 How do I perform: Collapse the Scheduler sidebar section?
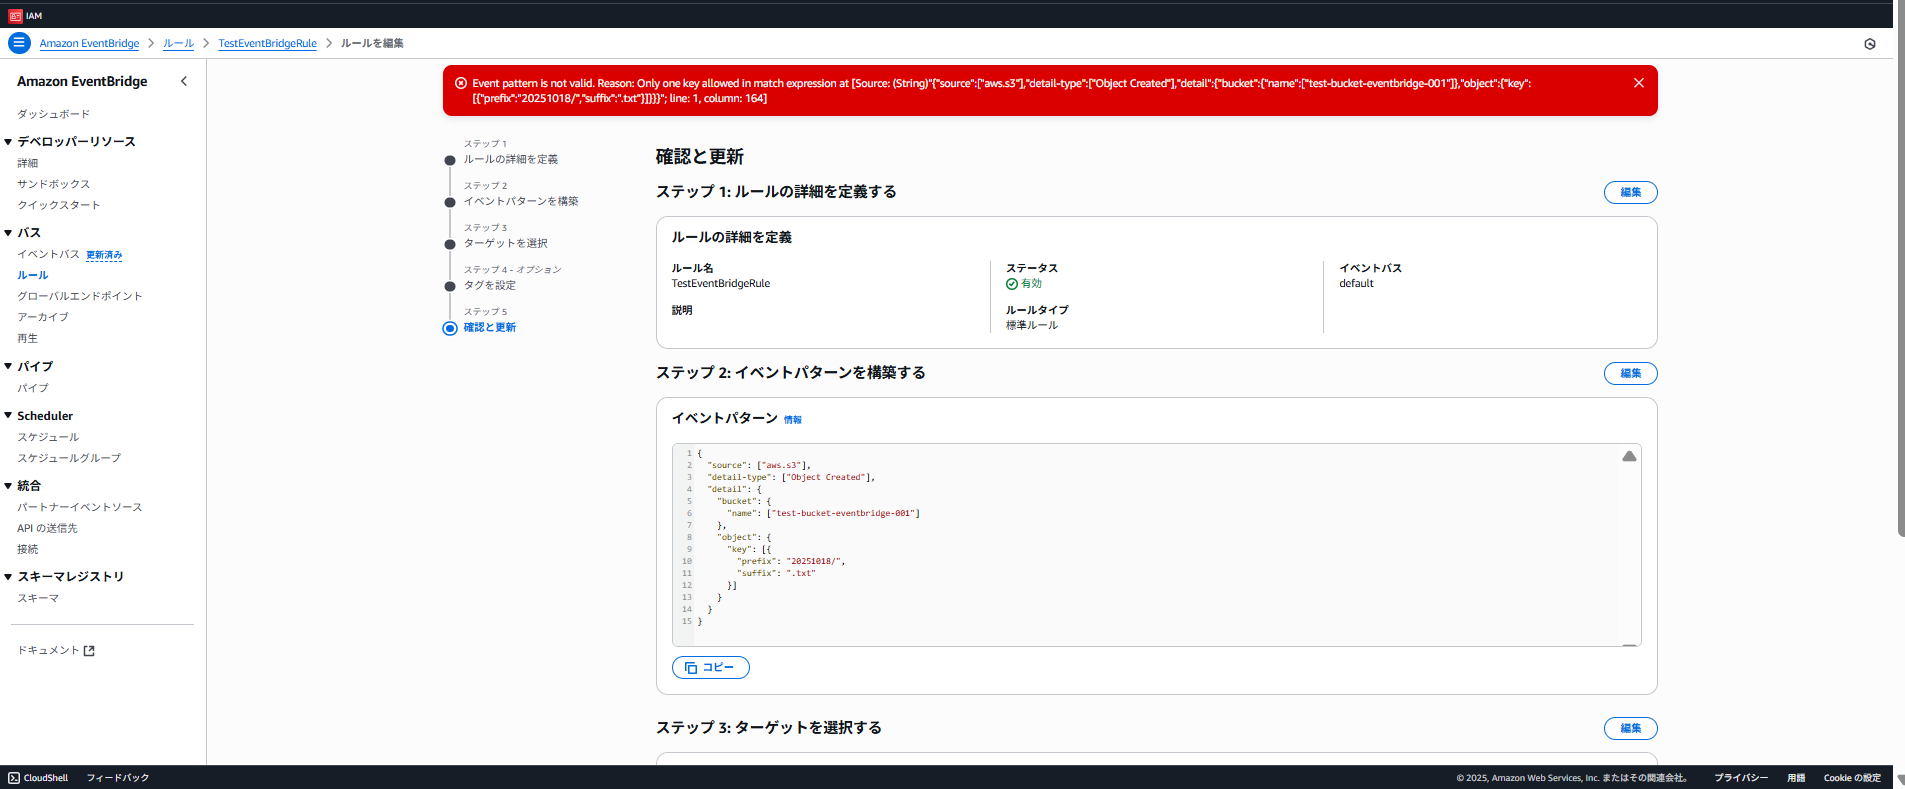click(x=8, y=416)
